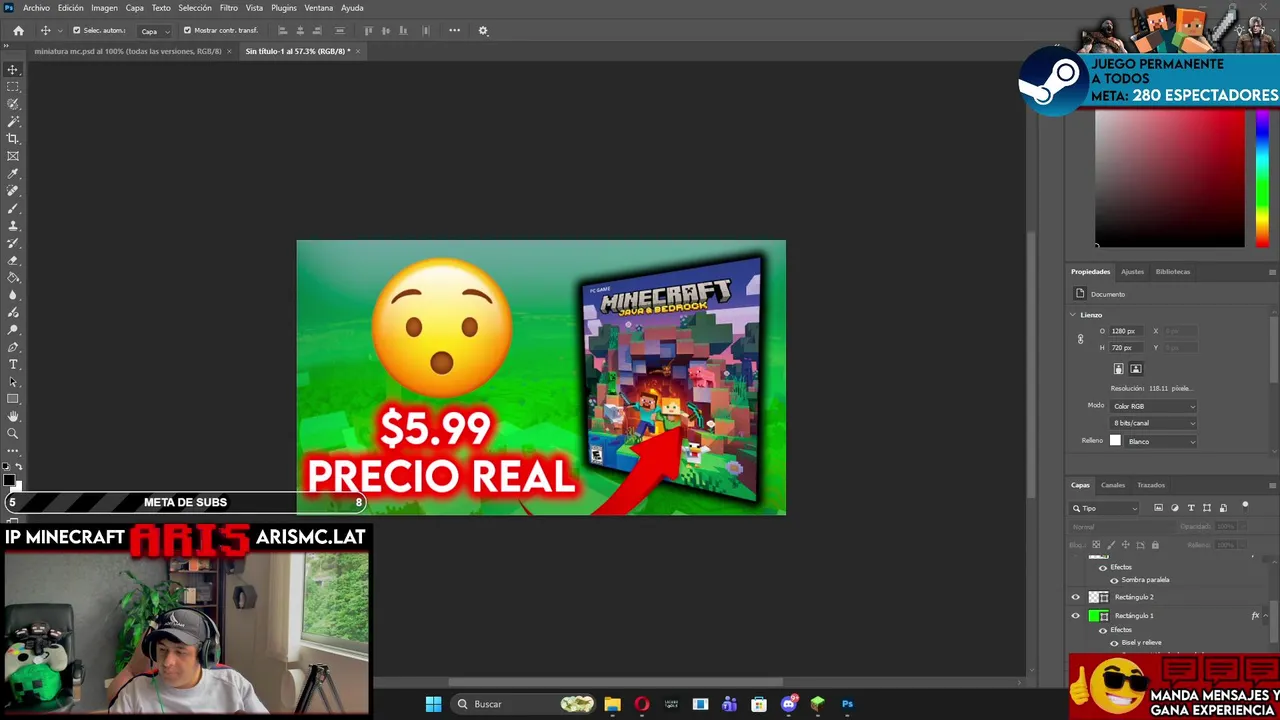Show more align options (three dots)

pos(454,30)
